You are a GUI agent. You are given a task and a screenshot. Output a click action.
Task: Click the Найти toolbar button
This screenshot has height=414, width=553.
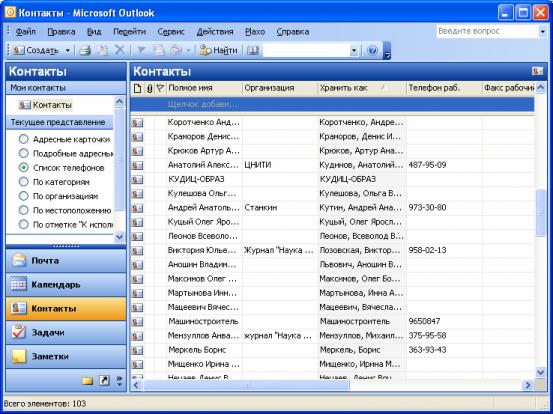[x=219, y=50]
